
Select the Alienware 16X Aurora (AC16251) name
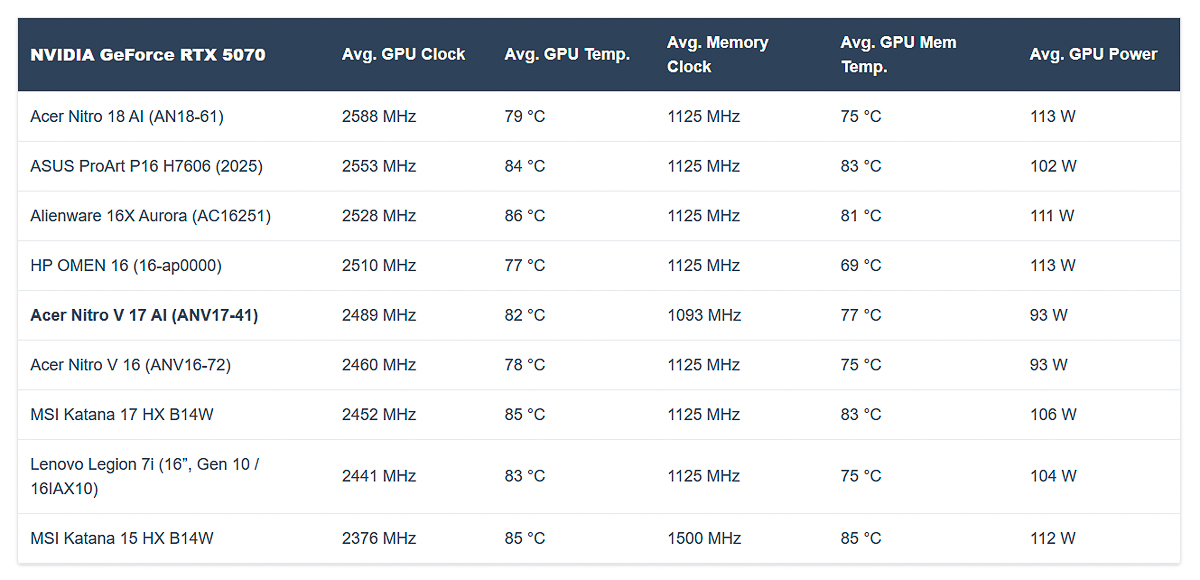coord(150,216)
